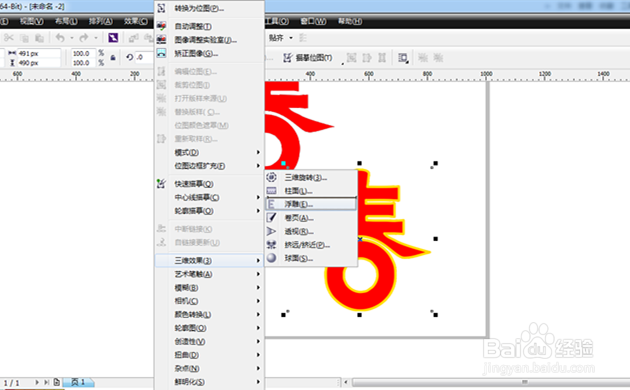This screenshot has width=630, height=390.
Task: Select the 3D Rotate (三维旋转) icon
Action: pos(272,177)
